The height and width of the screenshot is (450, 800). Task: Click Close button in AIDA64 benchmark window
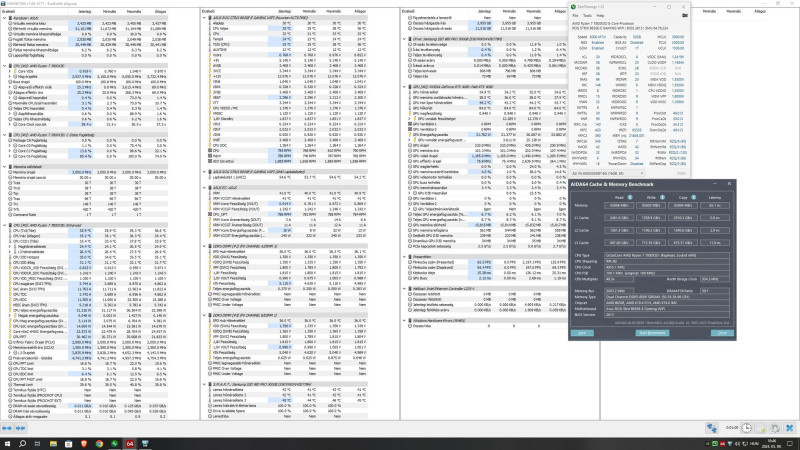(722, 333)
